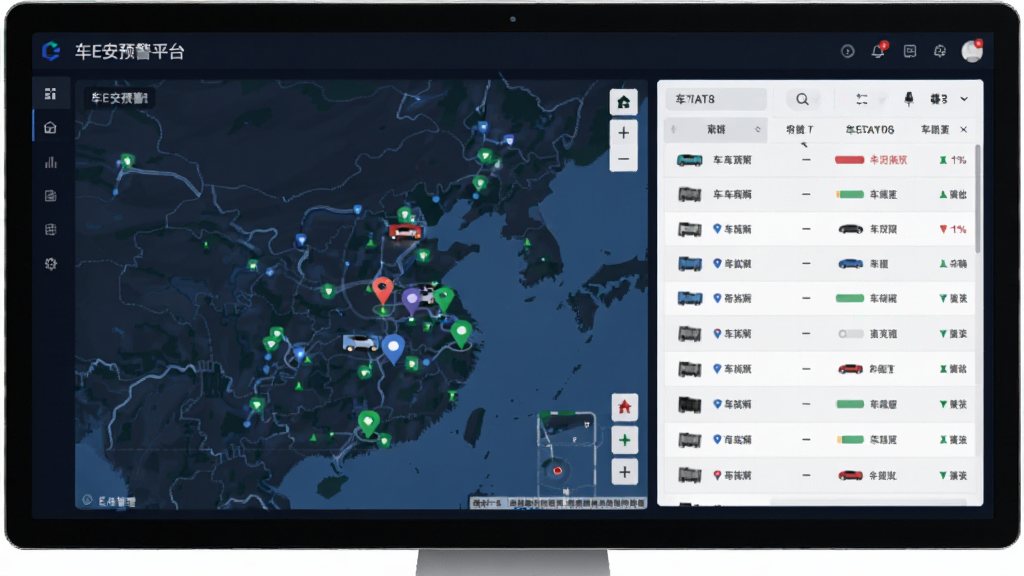The height and width of the screenshot is (576, 1024).
Task: Click the red house button on the map
Action: (624, 407)
